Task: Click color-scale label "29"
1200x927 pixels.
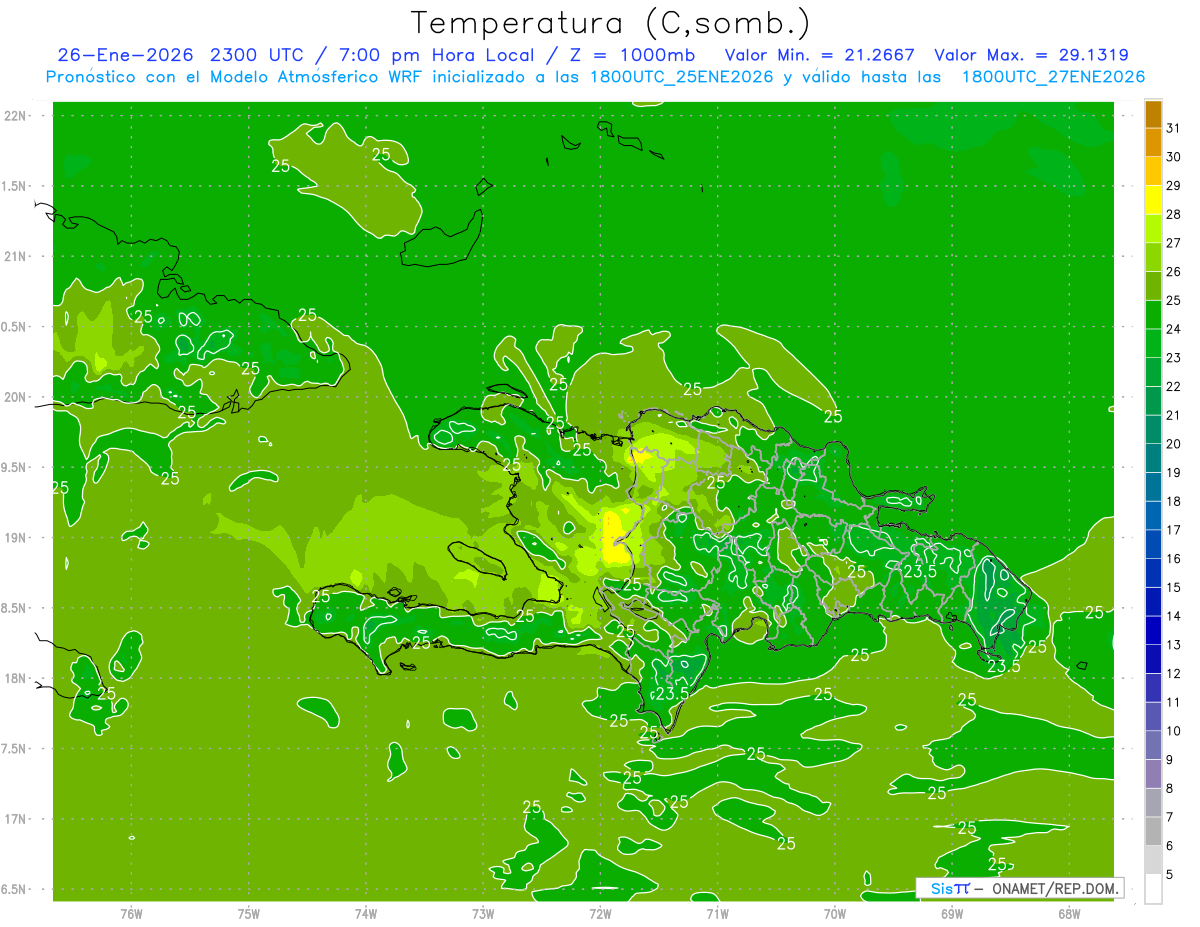Action: 1174,186
